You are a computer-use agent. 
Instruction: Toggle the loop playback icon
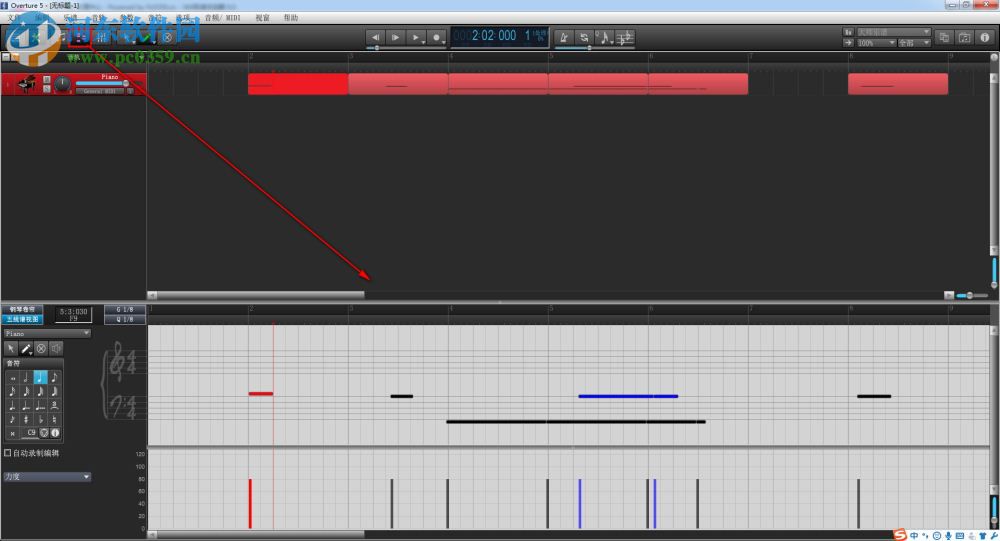coord(584,38)
